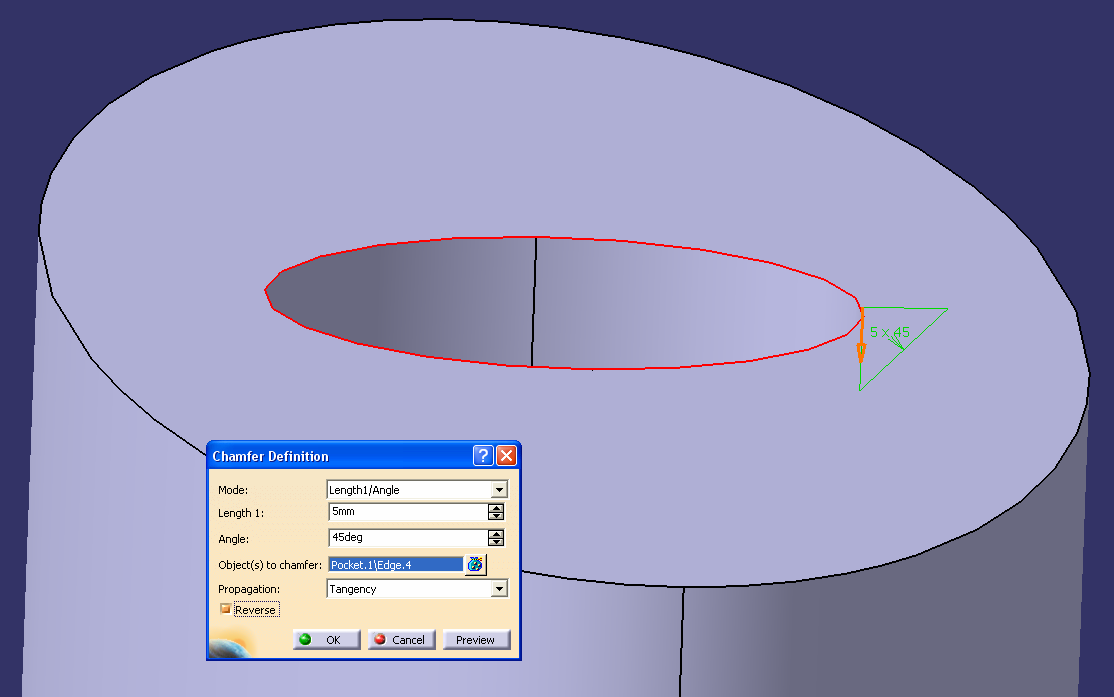Open the chamfer objects list icon
Screen dimensions: 1114x697
[475, 564]
